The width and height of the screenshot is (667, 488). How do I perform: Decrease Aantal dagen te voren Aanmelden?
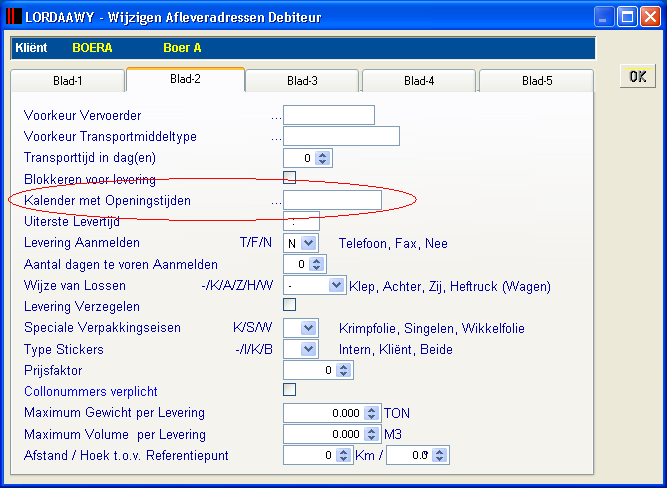[316, 268]
